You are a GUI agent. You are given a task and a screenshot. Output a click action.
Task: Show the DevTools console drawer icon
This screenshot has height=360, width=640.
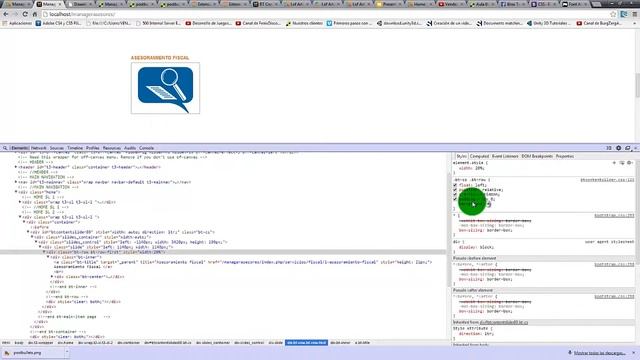609,148
